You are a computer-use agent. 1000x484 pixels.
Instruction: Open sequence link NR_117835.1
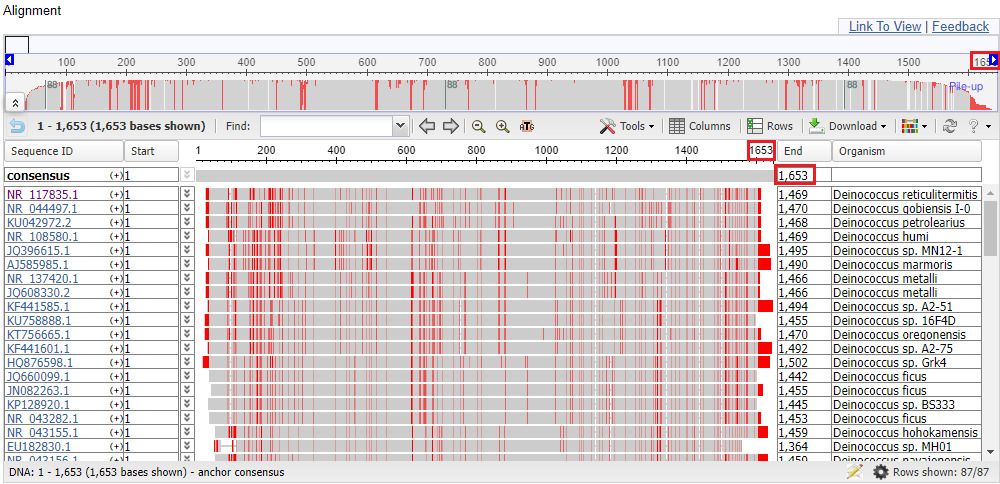tap(41, 194)
